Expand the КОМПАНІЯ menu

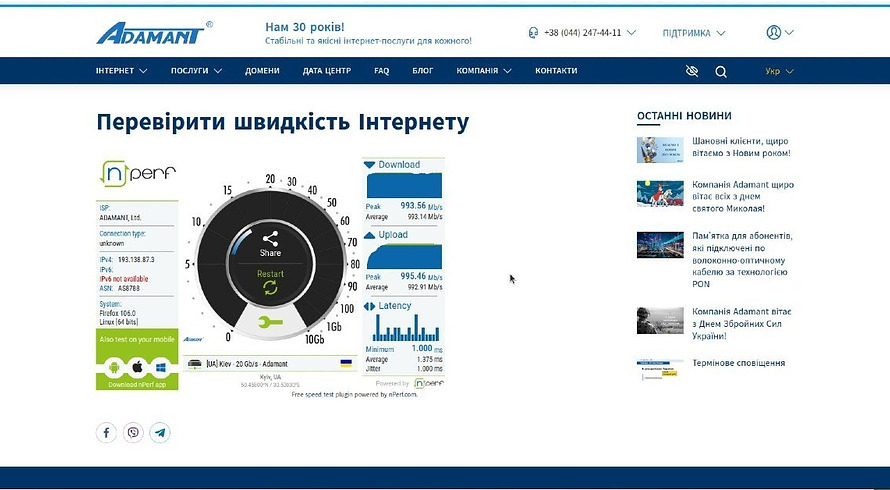(484, 71)
